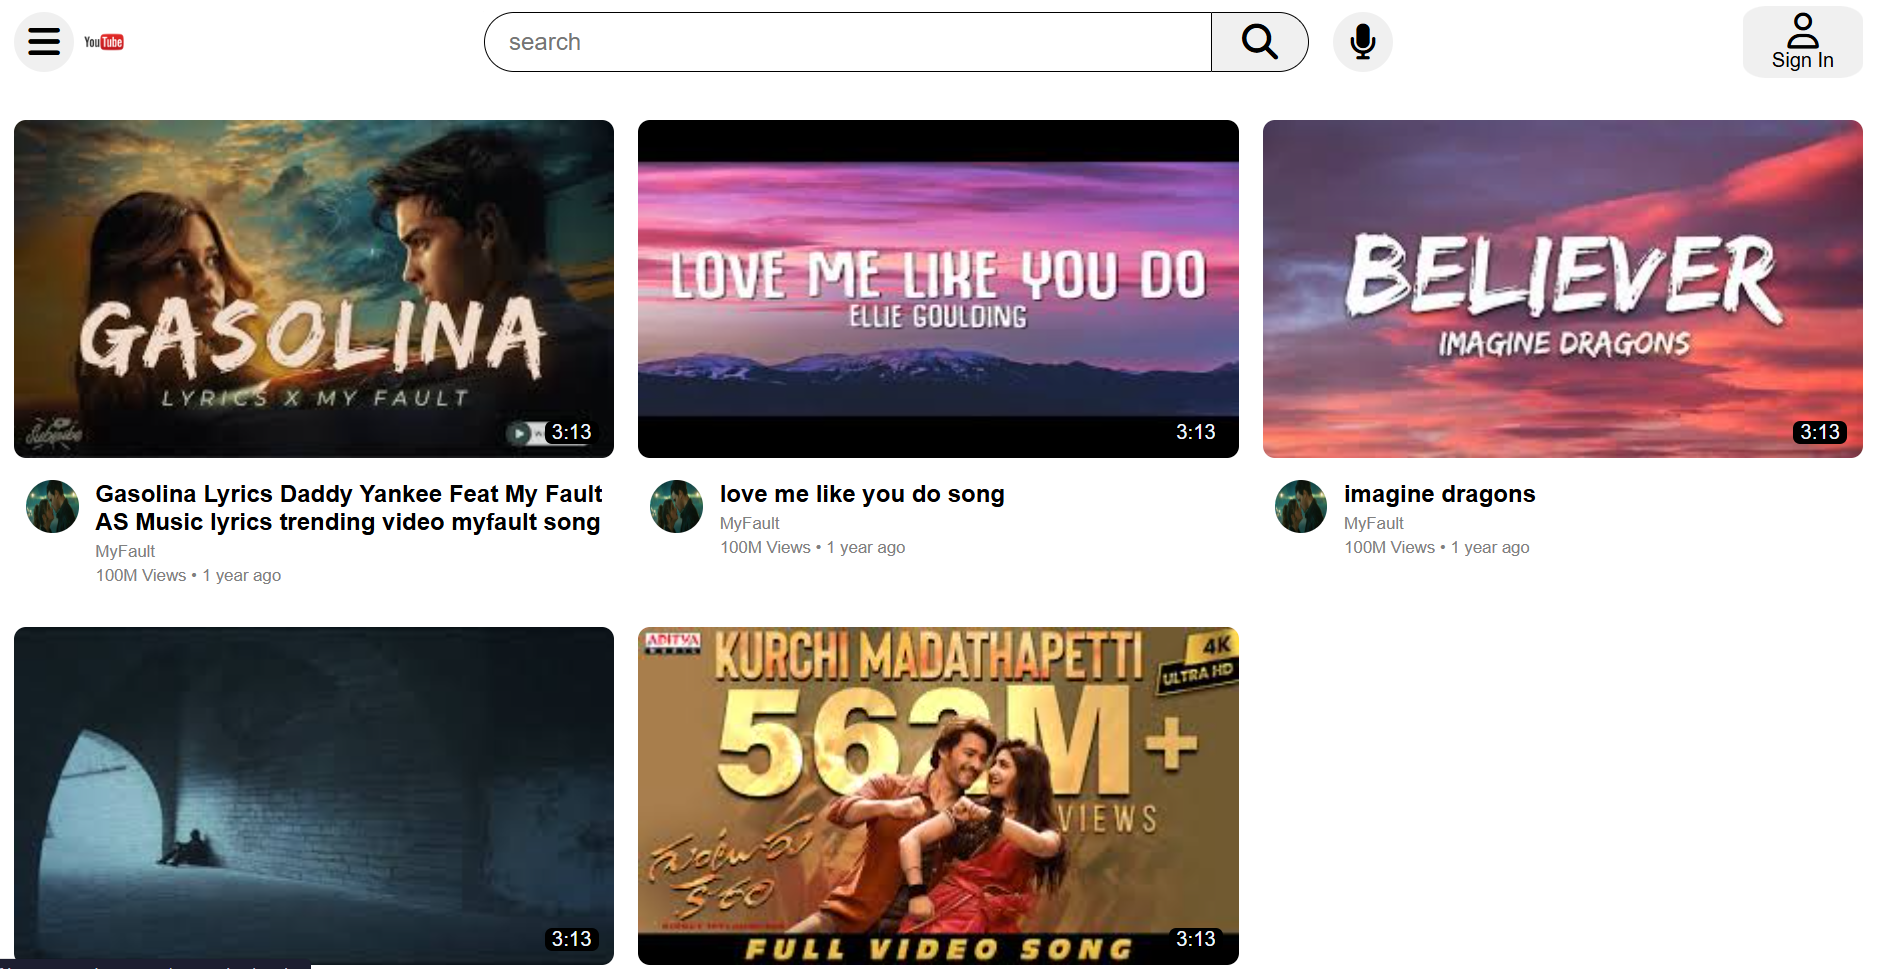Open the 'imagine dragons' video title
Viewport: 1877px width, 969px height.
1439,494
